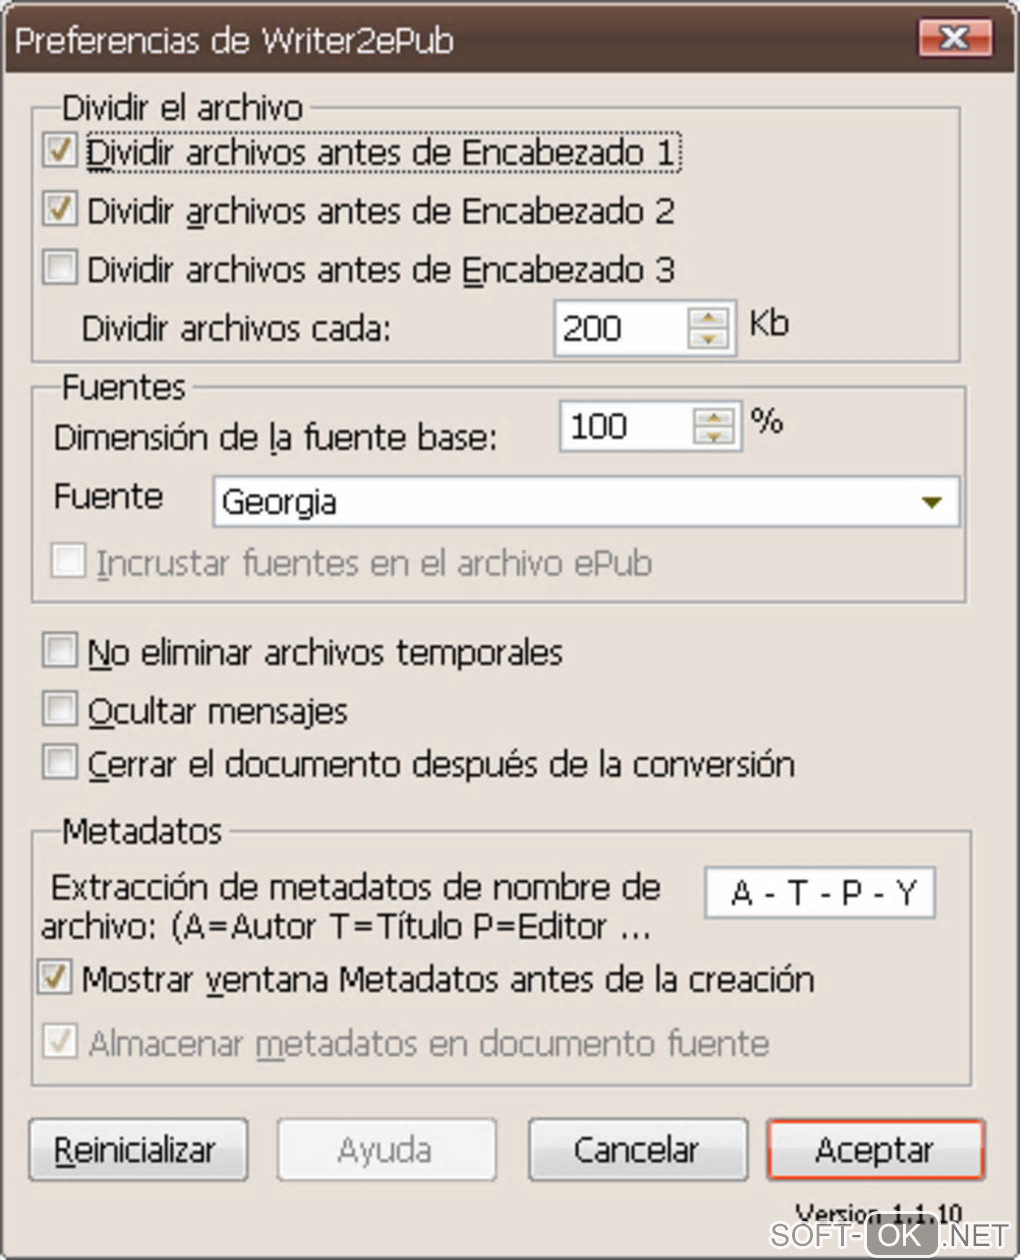Click the Georgia font combo box
The image size is (1020, 1260).
pyautogui.click(x=560, y=502)
